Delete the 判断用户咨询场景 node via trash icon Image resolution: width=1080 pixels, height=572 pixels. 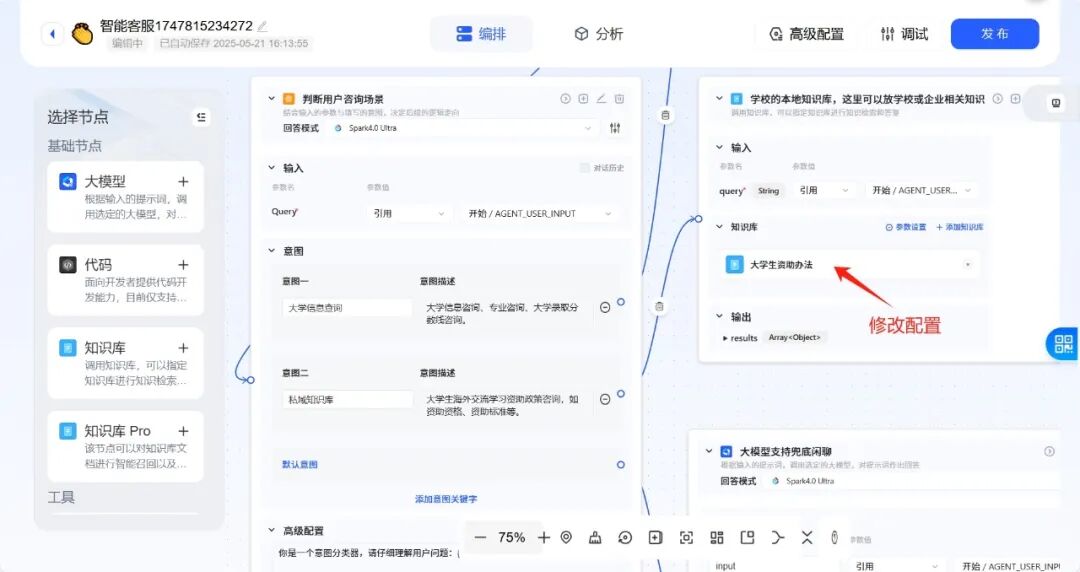(x=619, y=98)
